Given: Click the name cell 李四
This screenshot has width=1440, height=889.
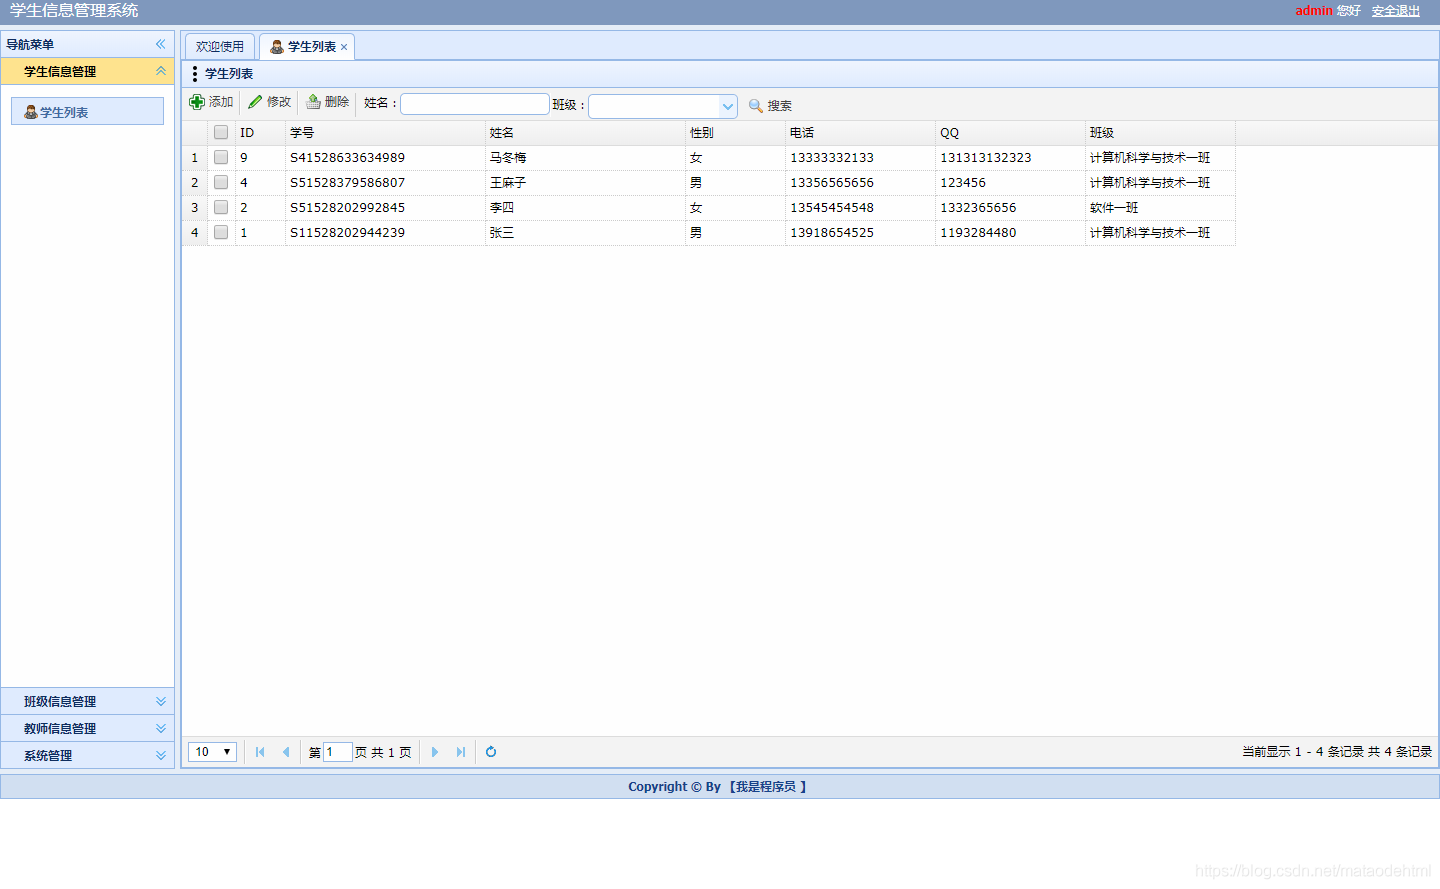Looking at the screenshot, I should pyautogui.click(x=502, y=207).
